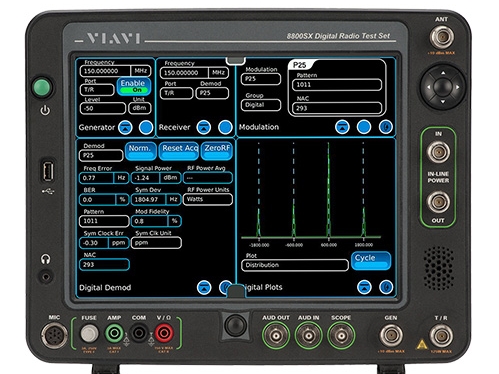Viewport: 499px width, 374px height.
Task: Edit the Generator Level field -50
Action: coord(103,108)
